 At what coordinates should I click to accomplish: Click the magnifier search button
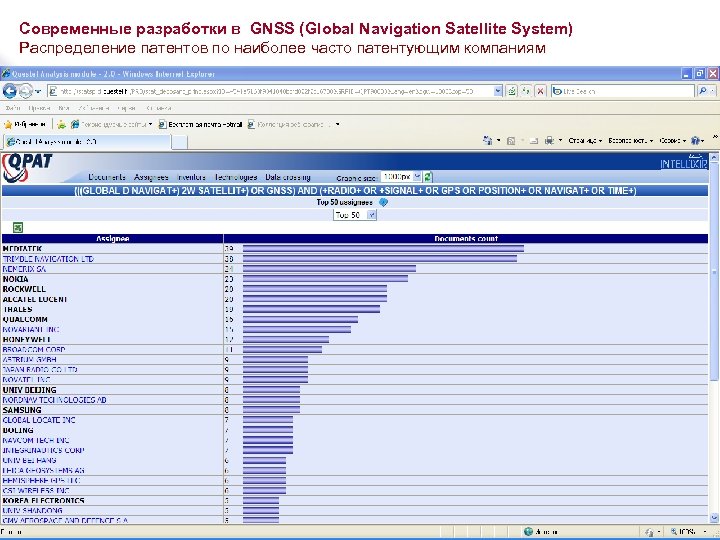[x=703, y=91]
